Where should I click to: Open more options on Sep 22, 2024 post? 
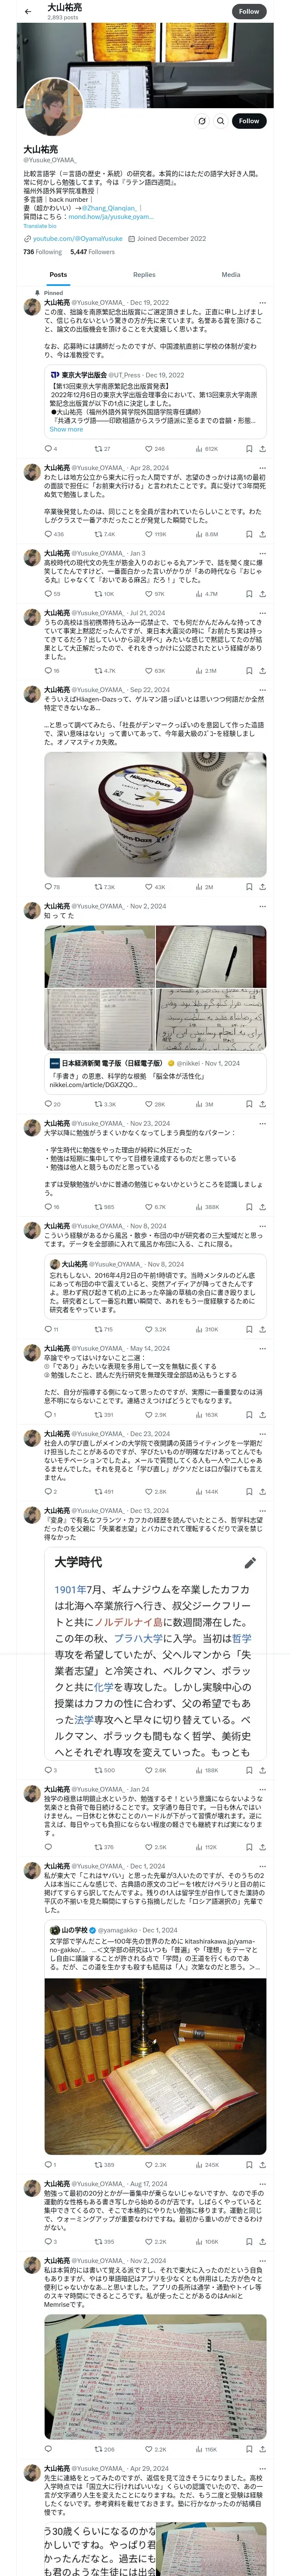[x=262, y=690]
